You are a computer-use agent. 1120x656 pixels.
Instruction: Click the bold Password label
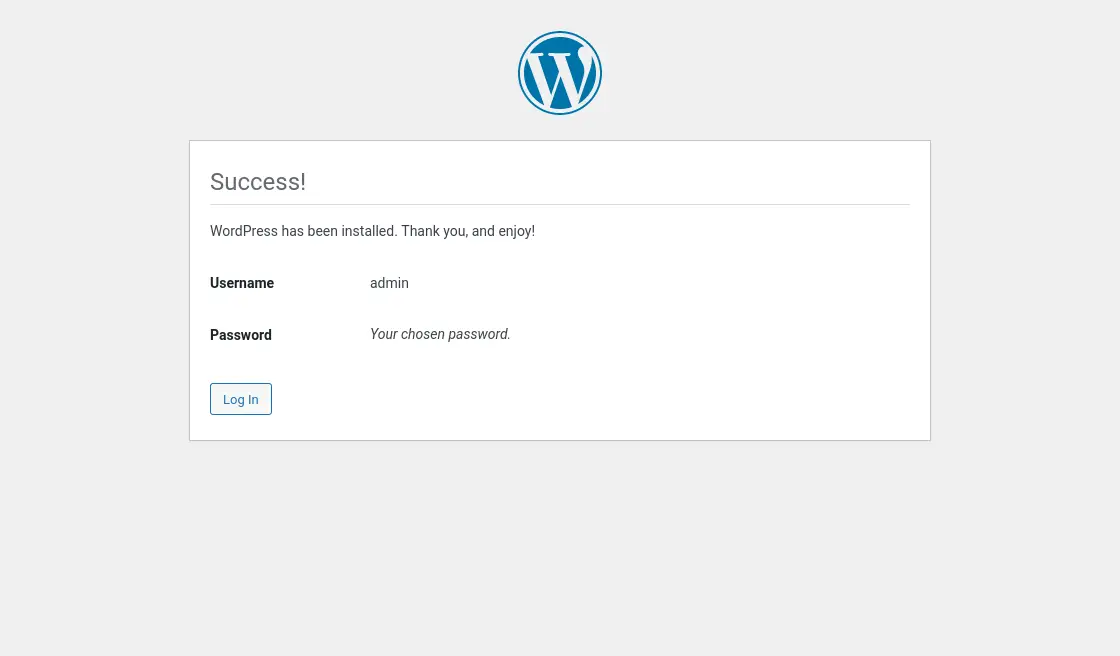coord(241,334)
